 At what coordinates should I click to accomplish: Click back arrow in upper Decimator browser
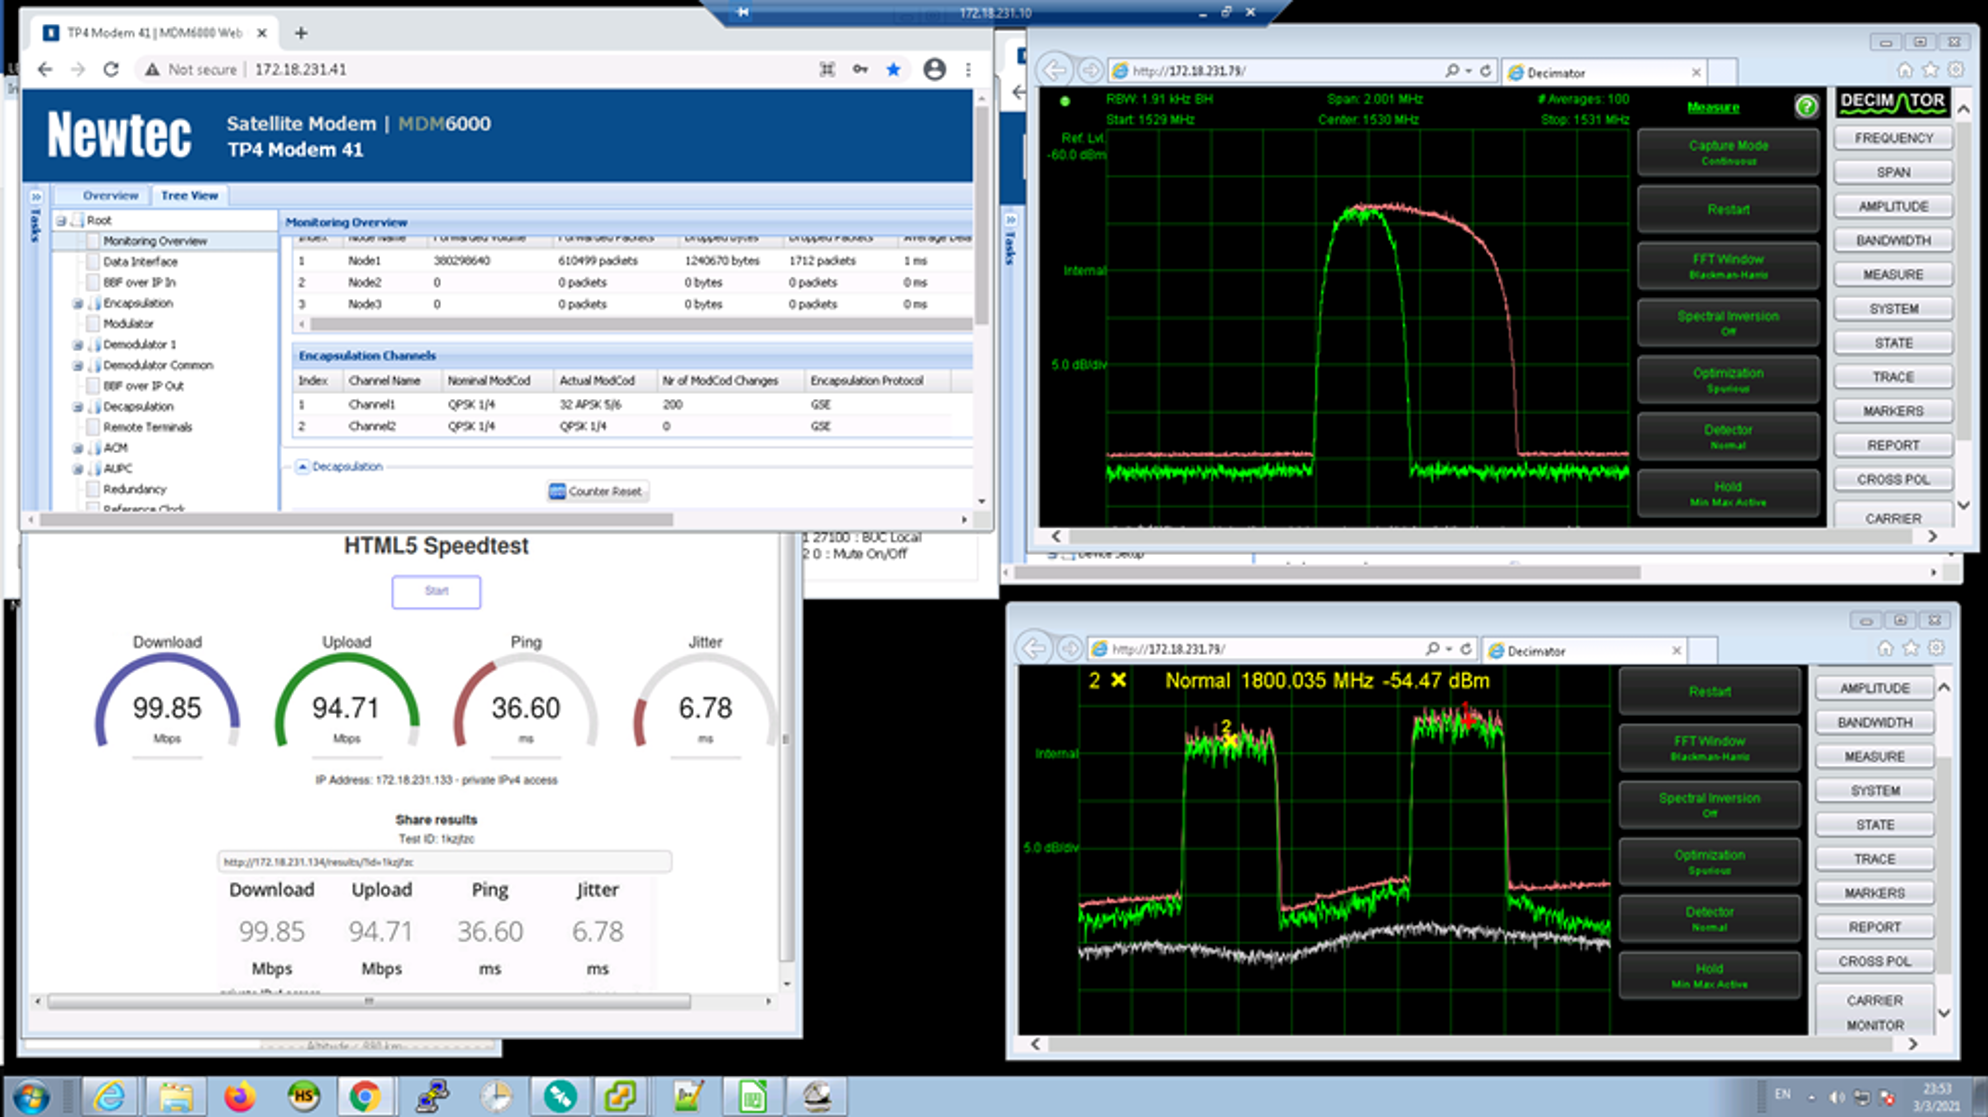pos(1055,70)
